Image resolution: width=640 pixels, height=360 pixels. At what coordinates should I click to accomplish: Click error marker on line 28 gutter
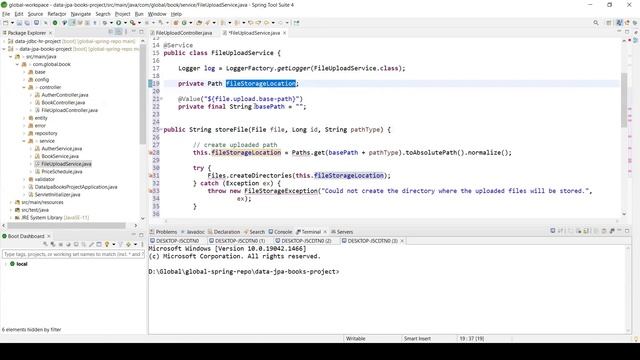[150, 153]
